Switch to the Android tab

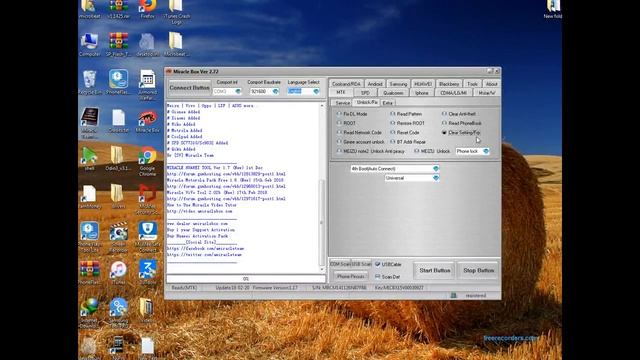coord(374,84)
